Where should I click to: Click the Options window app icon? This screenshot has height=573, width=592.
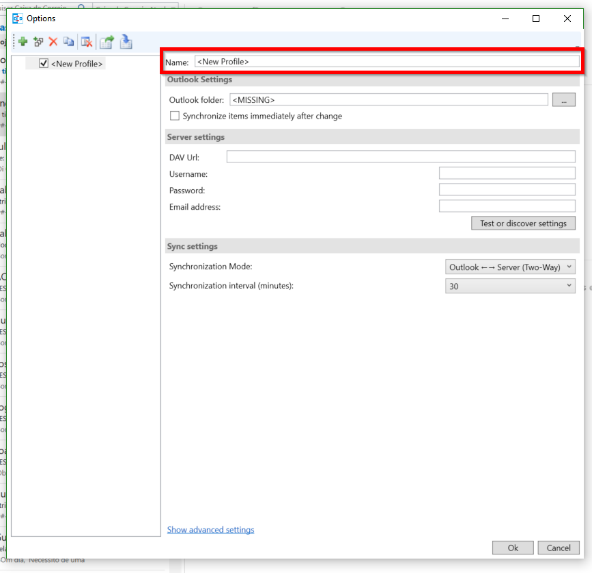pos(17,18)
